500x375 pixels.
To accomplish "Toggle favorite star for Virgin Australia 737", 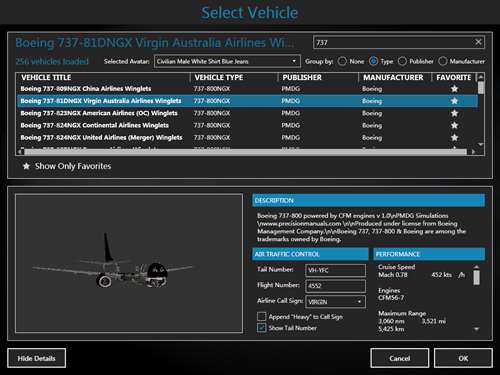I will pyautogui.click(x=454, y=101).
